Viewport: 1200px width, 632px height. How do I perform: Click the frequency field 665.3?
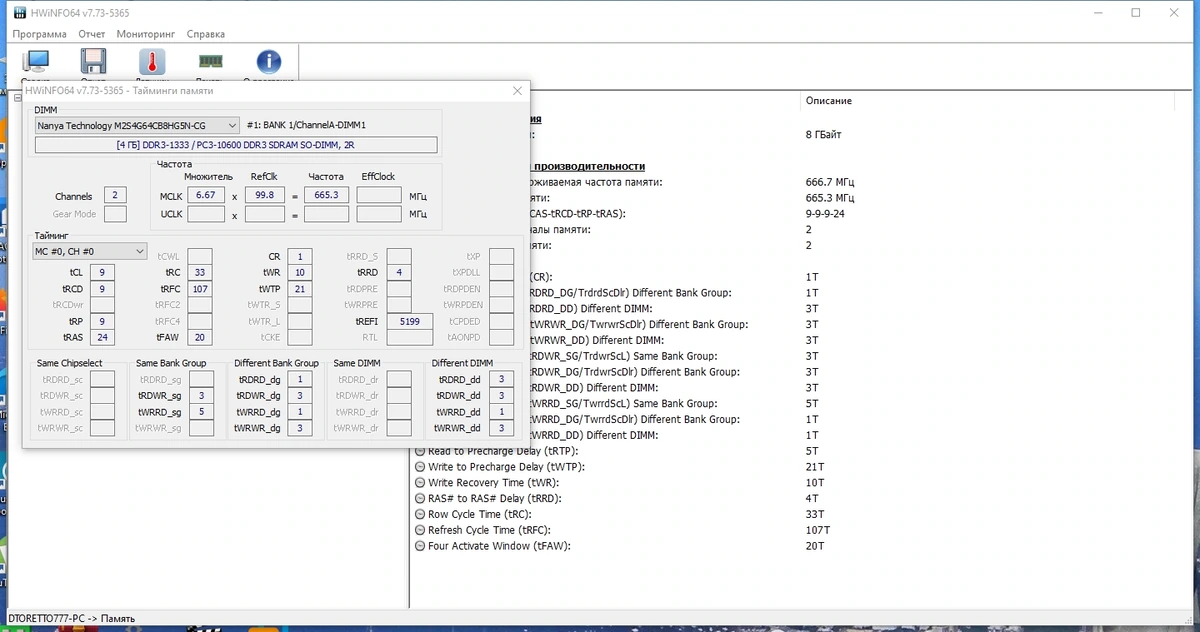[326, 195]
